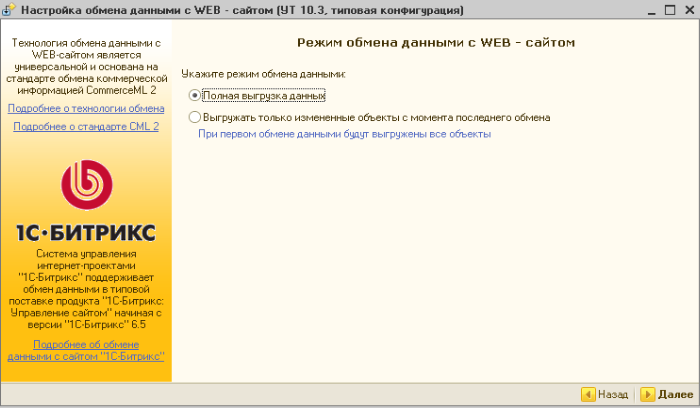This screenshot has height=408, width=700.
Task: Click the right arrow icon beside Далее
Action: [647, 395]
